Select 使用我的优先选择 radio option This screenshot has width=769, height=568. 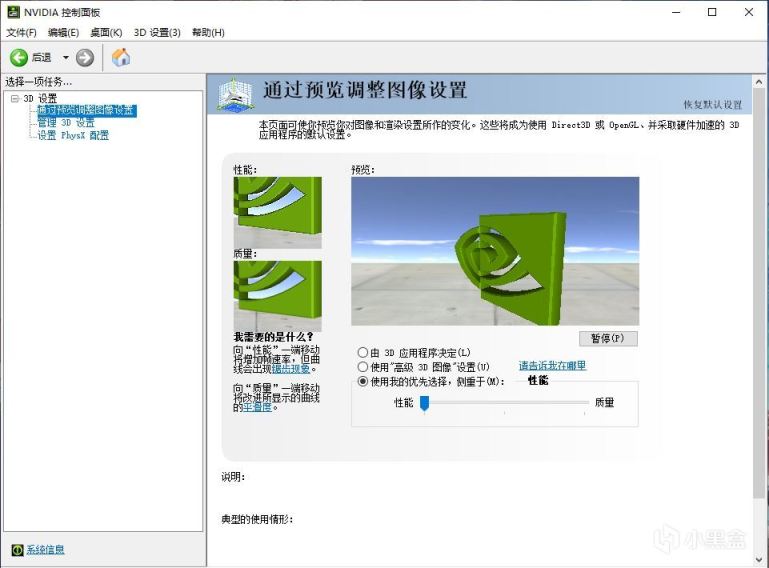click(x=363, y=381)
